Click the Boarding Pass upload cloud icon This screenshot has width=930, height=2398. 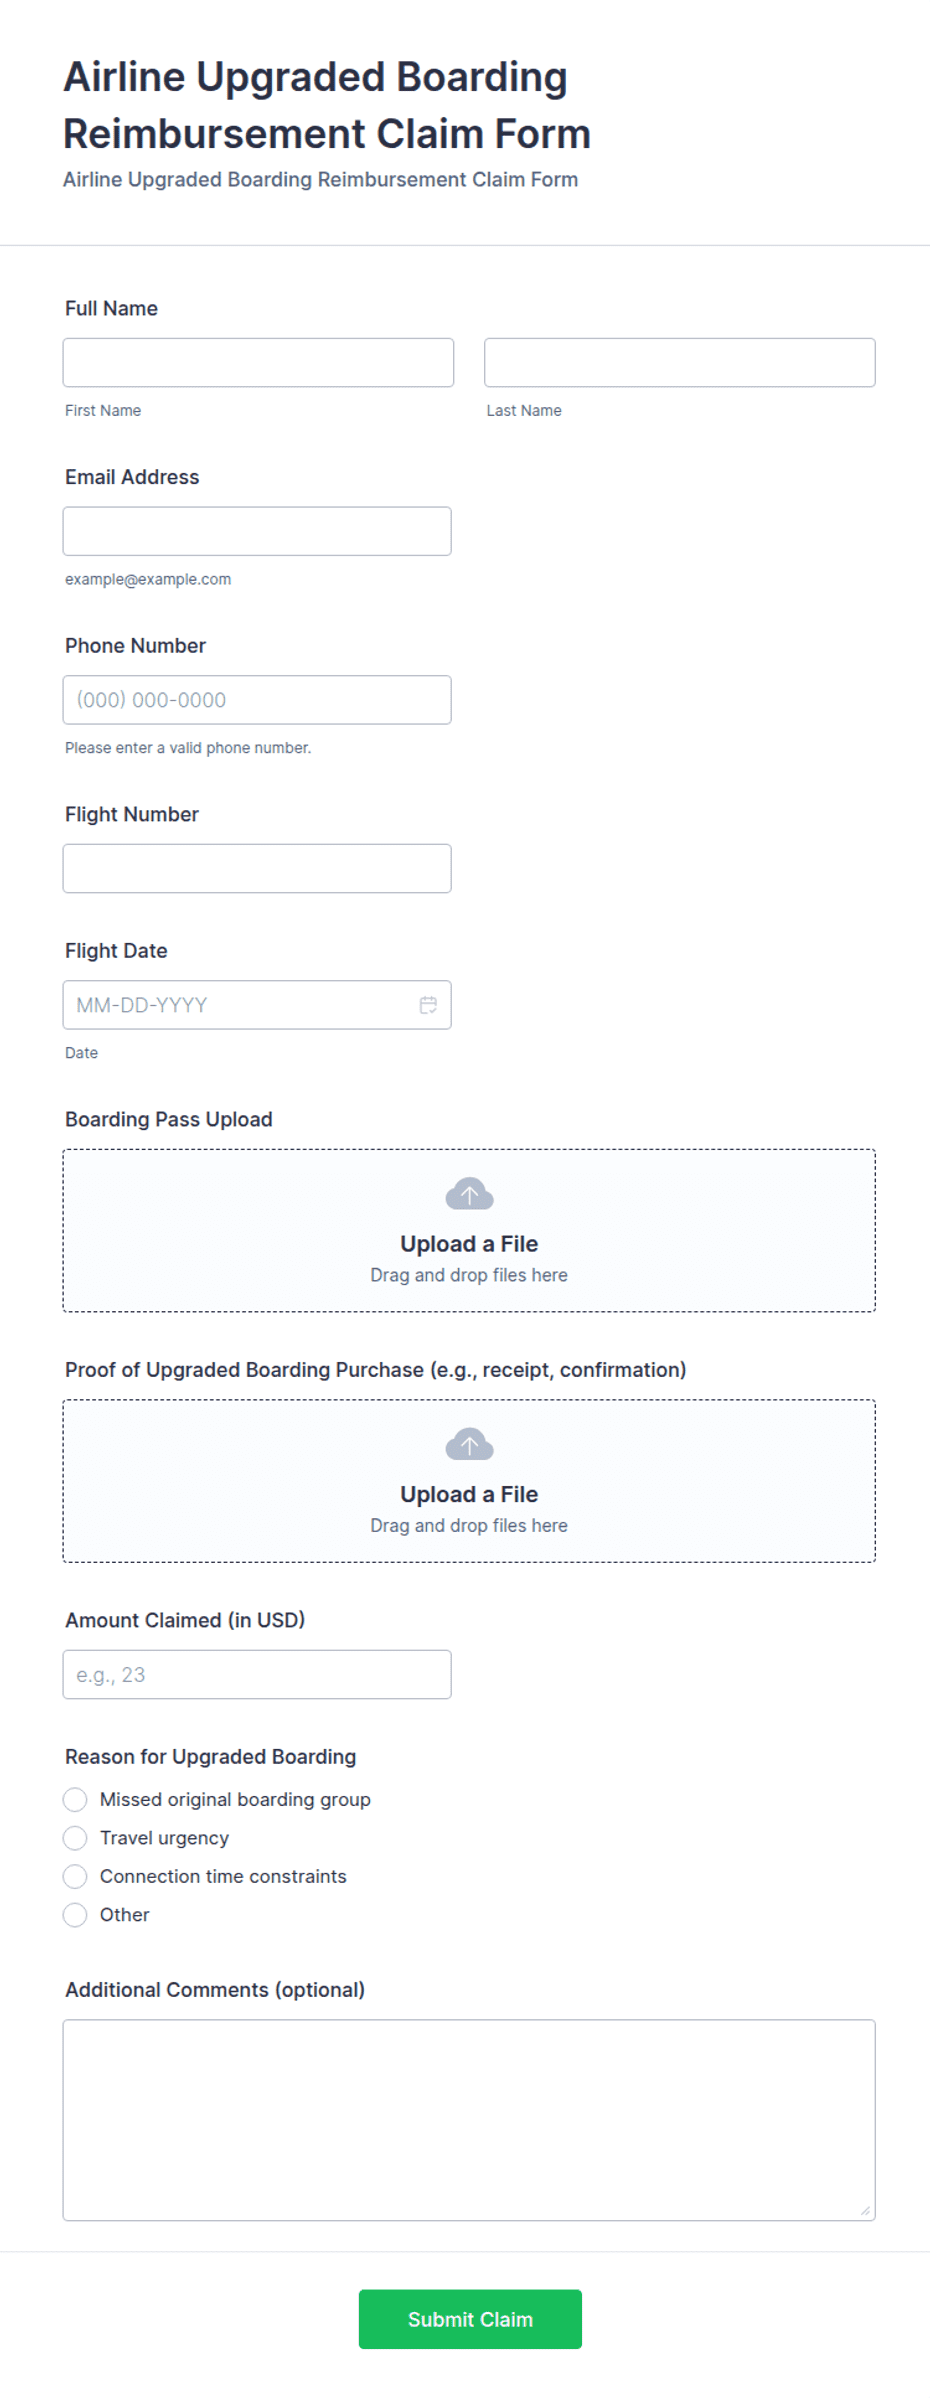[469, 1194]
